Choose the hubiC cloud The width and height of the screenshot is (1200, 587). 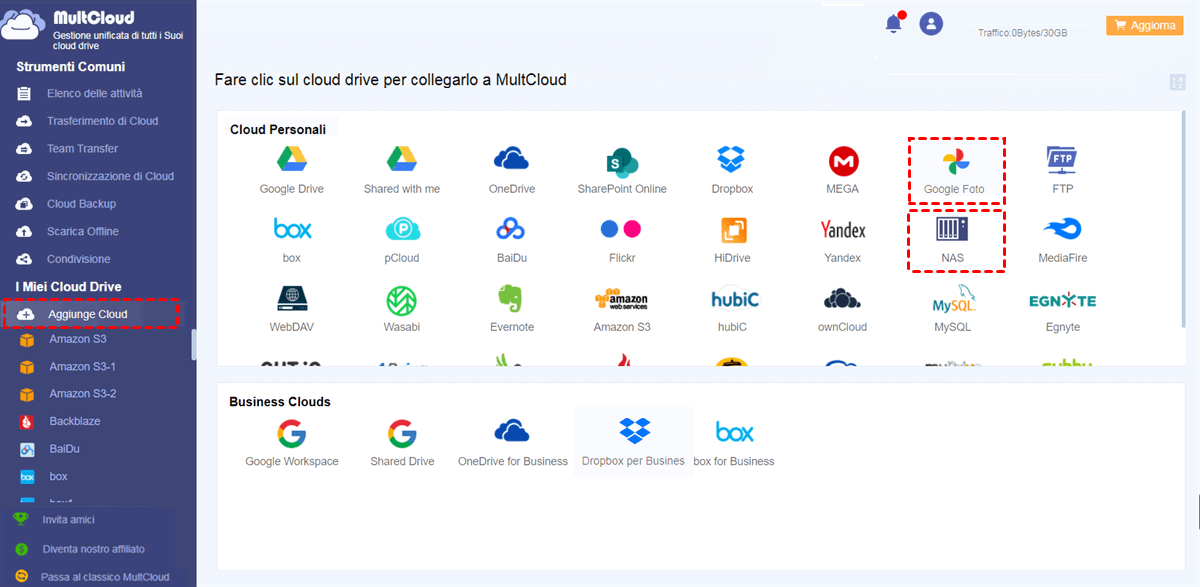[x=735, y=299]
